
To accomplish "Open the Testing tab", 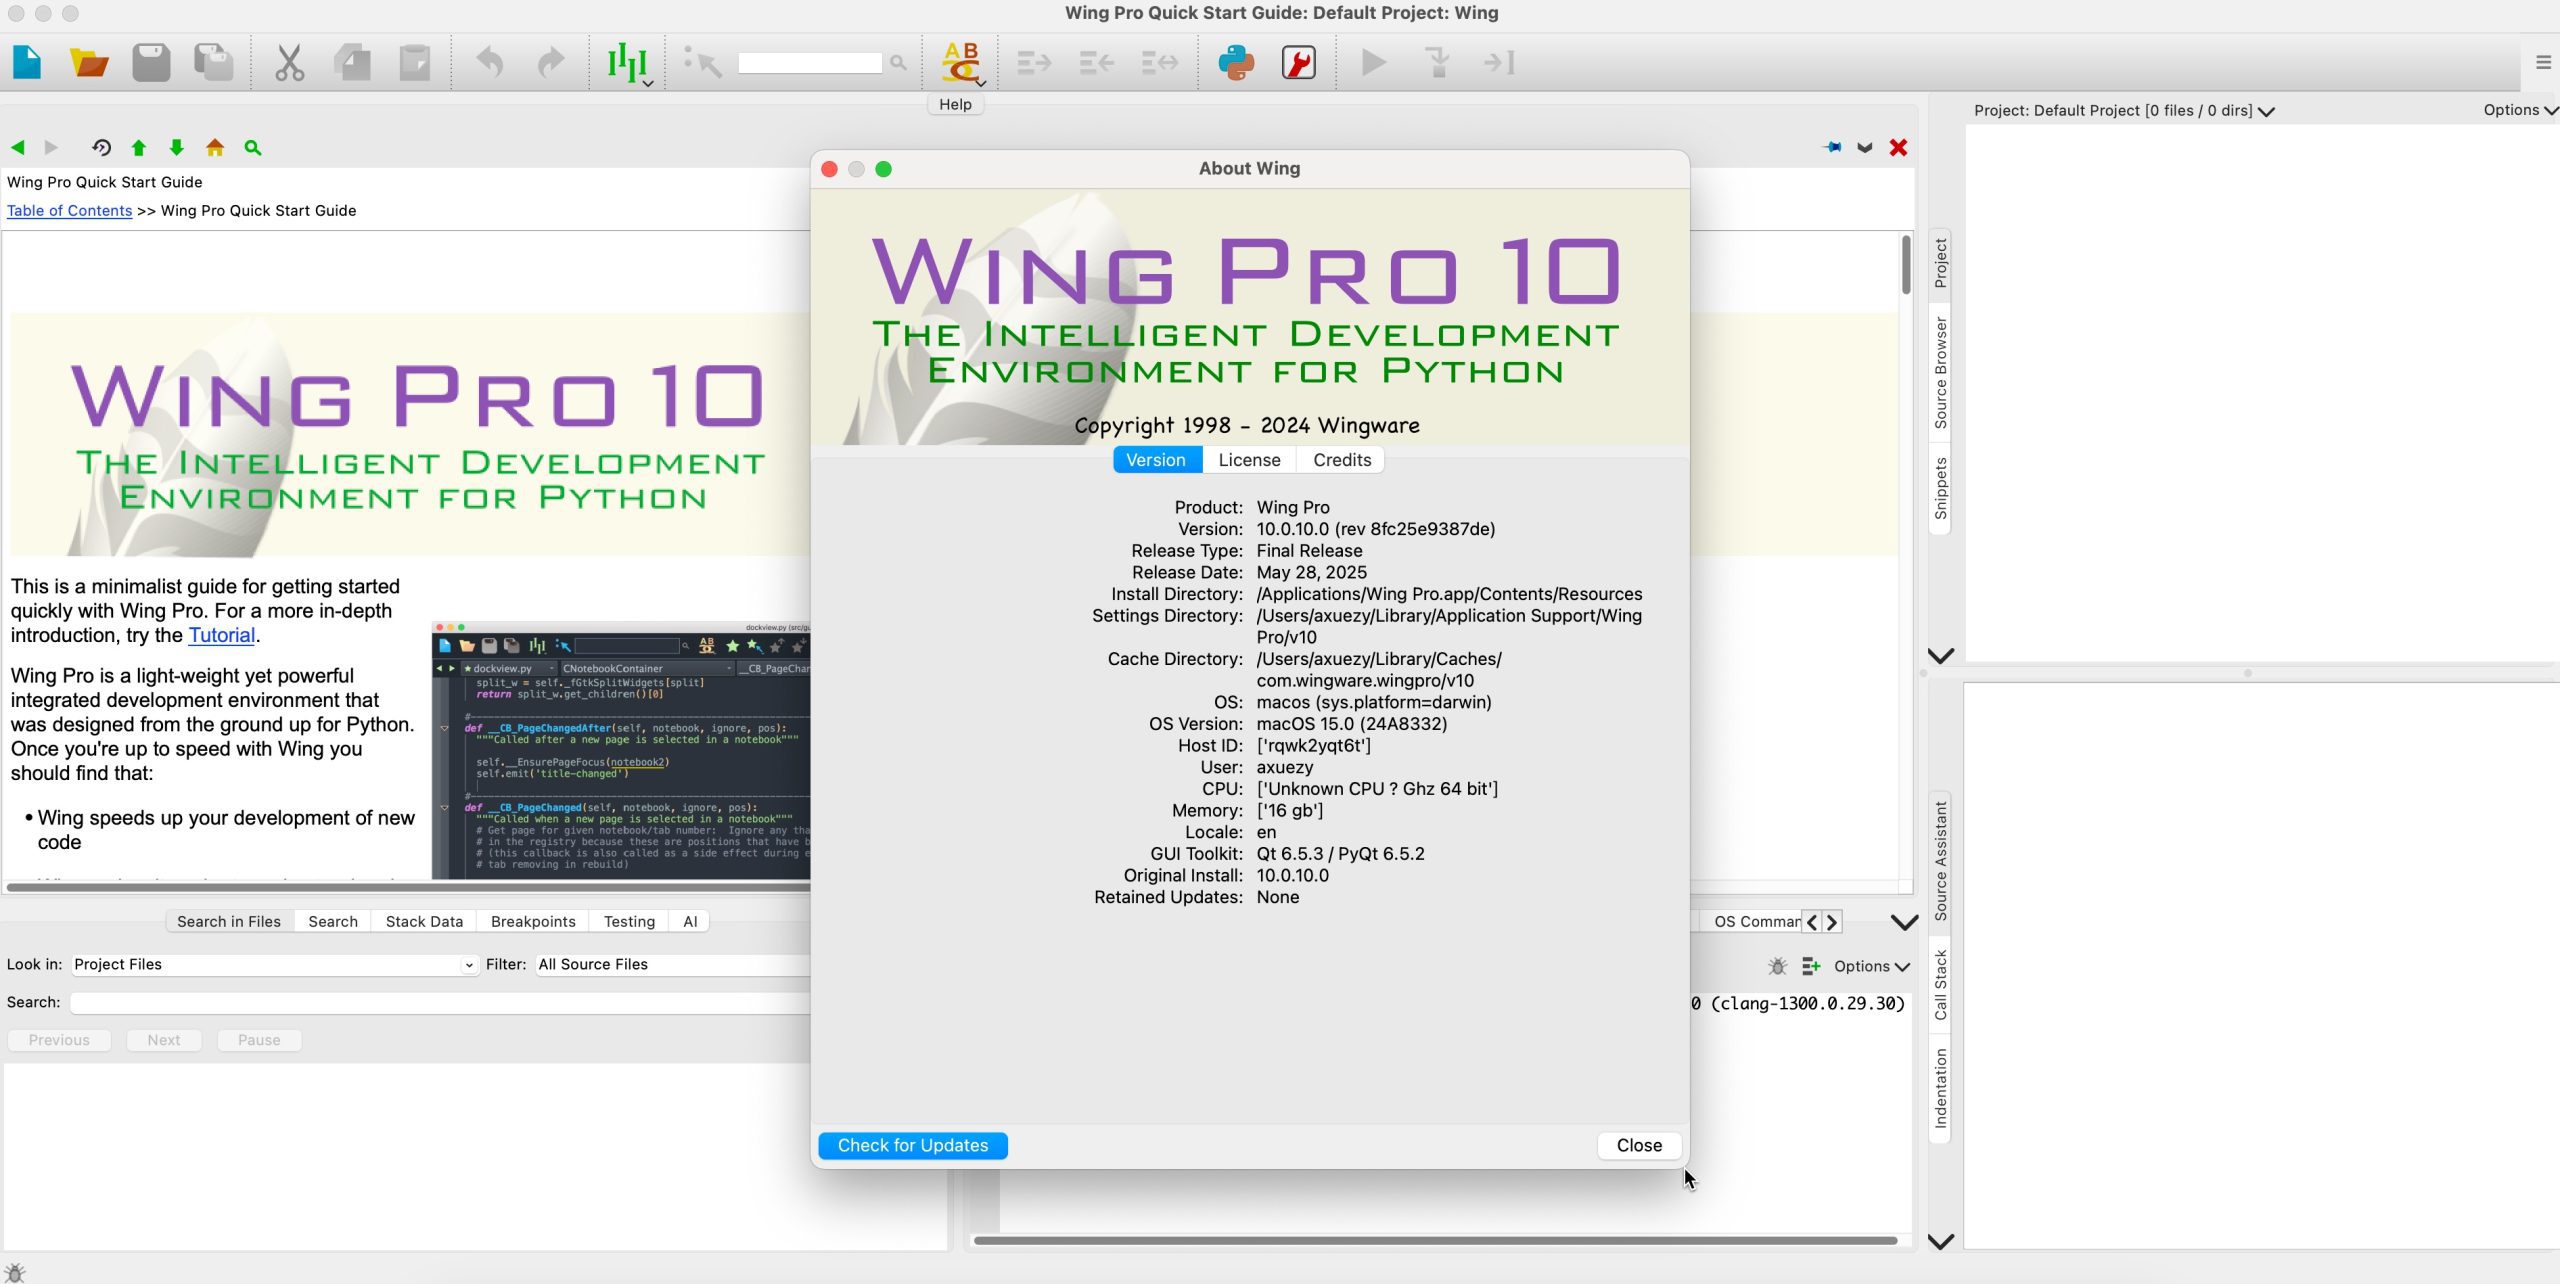I will (629, 922).
